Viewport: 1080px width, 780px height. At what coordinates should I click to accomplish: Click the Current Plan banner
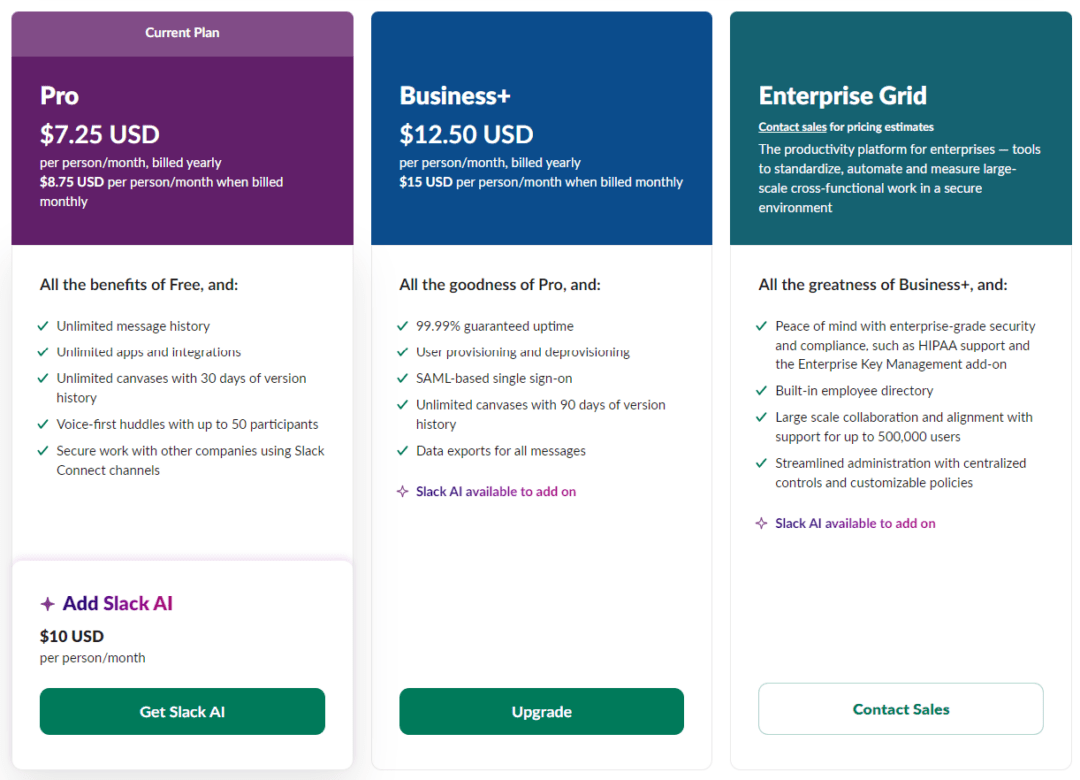[182, 32]
